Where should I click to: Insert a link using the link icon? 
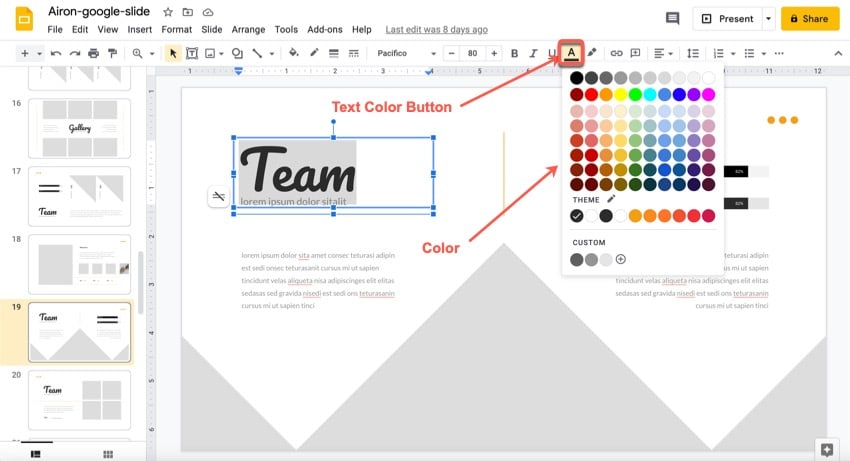617,53
